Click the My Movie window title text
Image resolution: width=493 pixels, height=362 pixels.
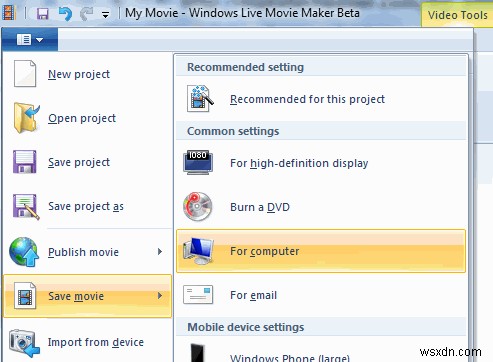pos(242,13)
